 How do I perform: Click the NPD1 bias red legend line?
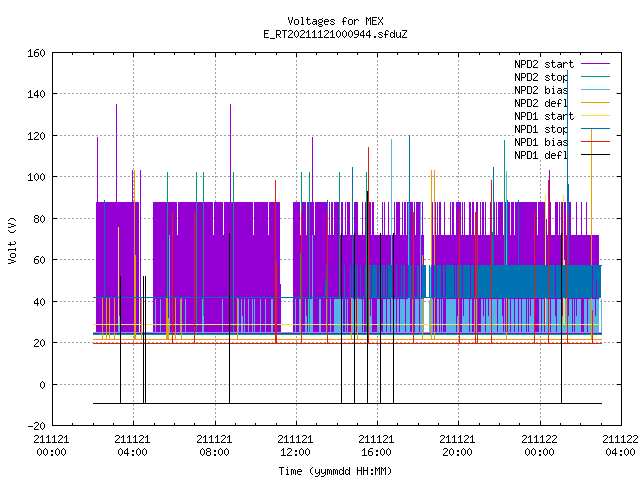tap(595, 142)
